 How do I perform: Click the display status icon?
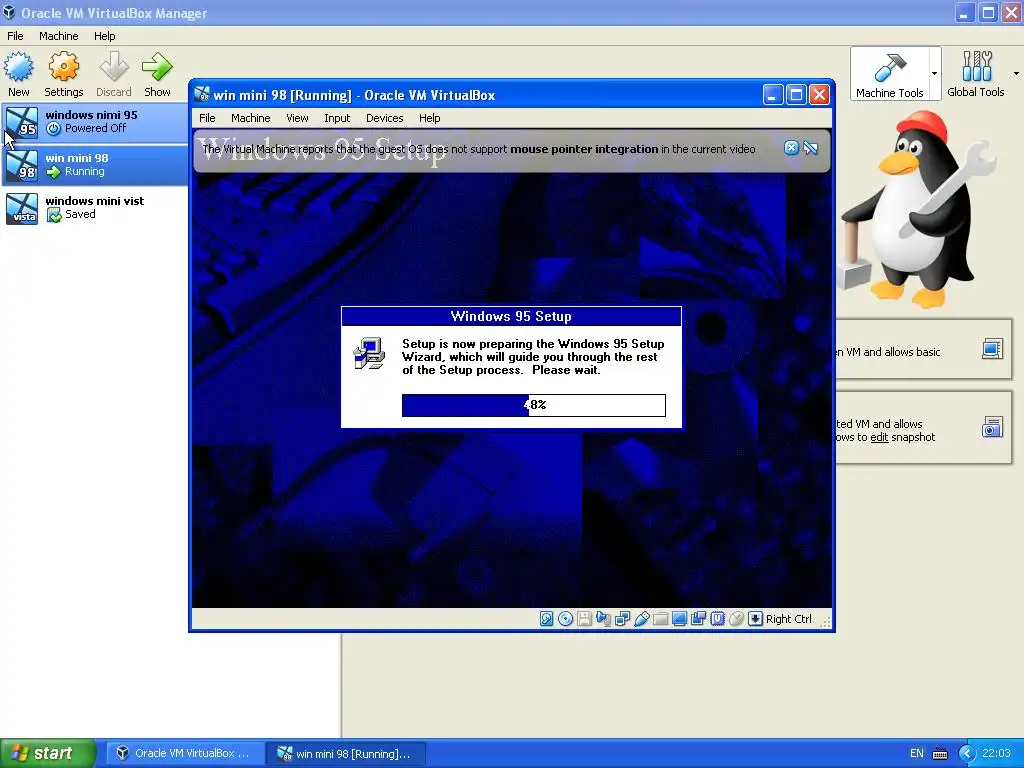[x=679, y=618]
